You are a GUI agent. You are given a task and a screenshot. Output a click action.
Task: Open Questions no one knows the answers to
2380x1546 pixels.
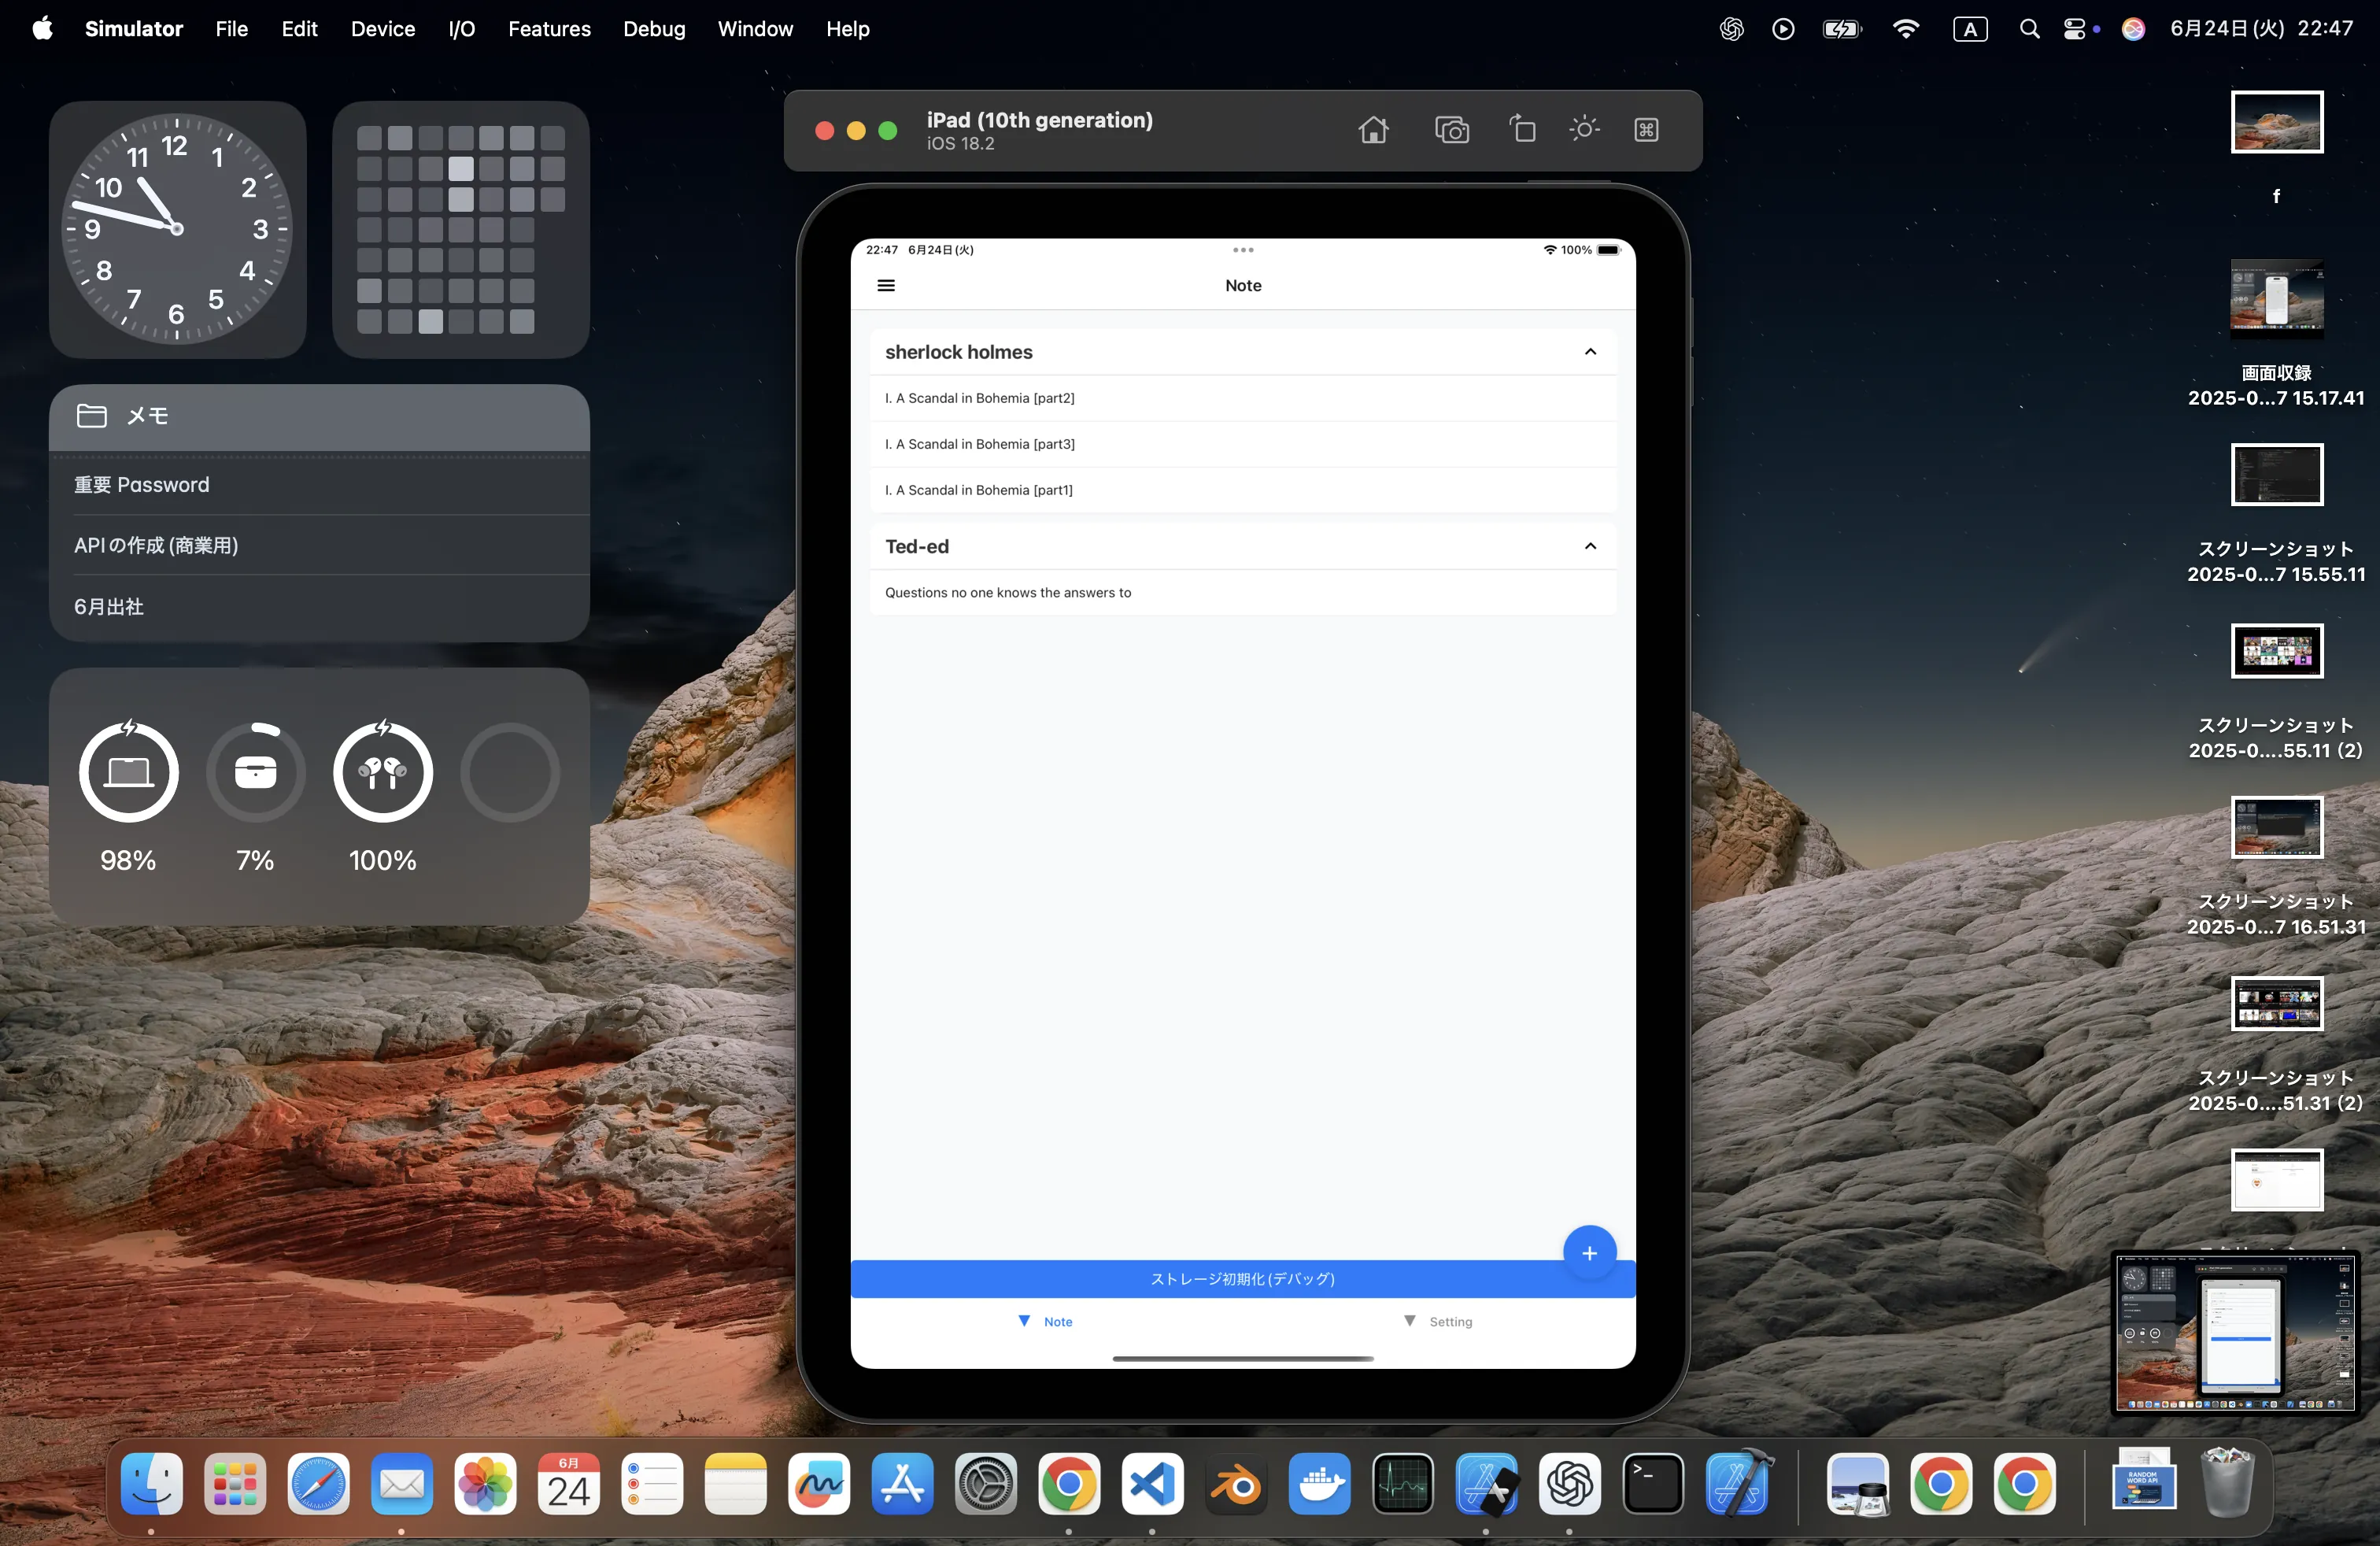click(1008, 593)
